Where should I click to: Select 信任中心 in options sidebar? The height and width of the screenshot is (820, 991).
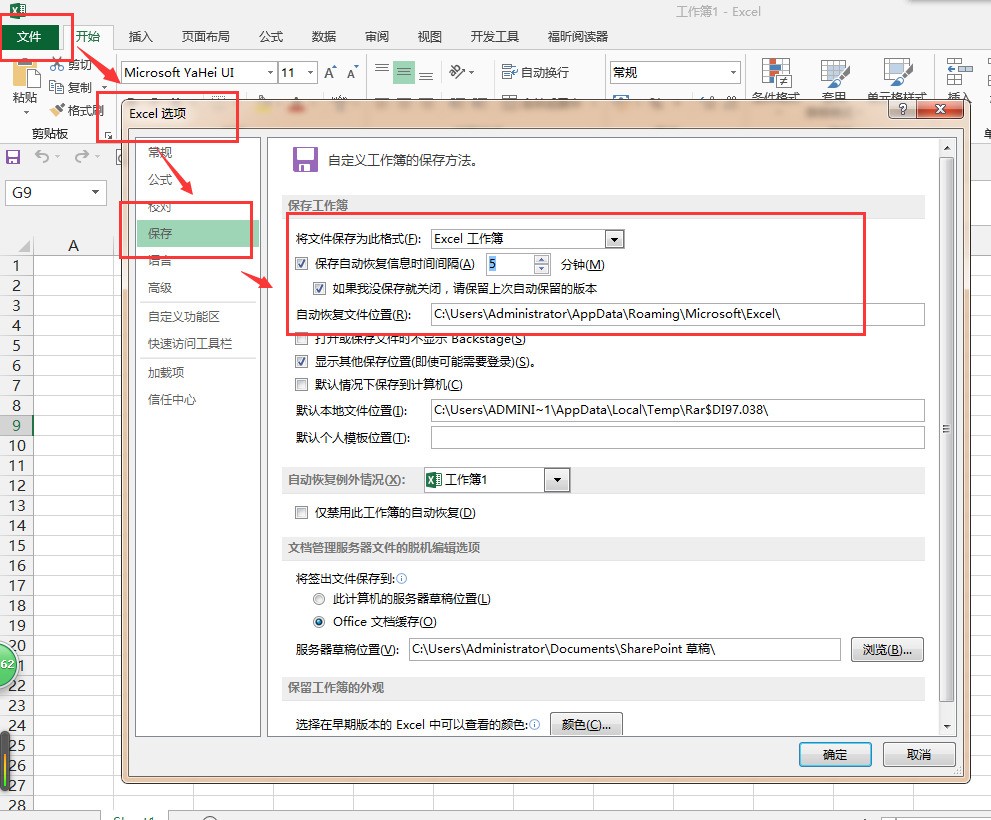coord(171,400)
